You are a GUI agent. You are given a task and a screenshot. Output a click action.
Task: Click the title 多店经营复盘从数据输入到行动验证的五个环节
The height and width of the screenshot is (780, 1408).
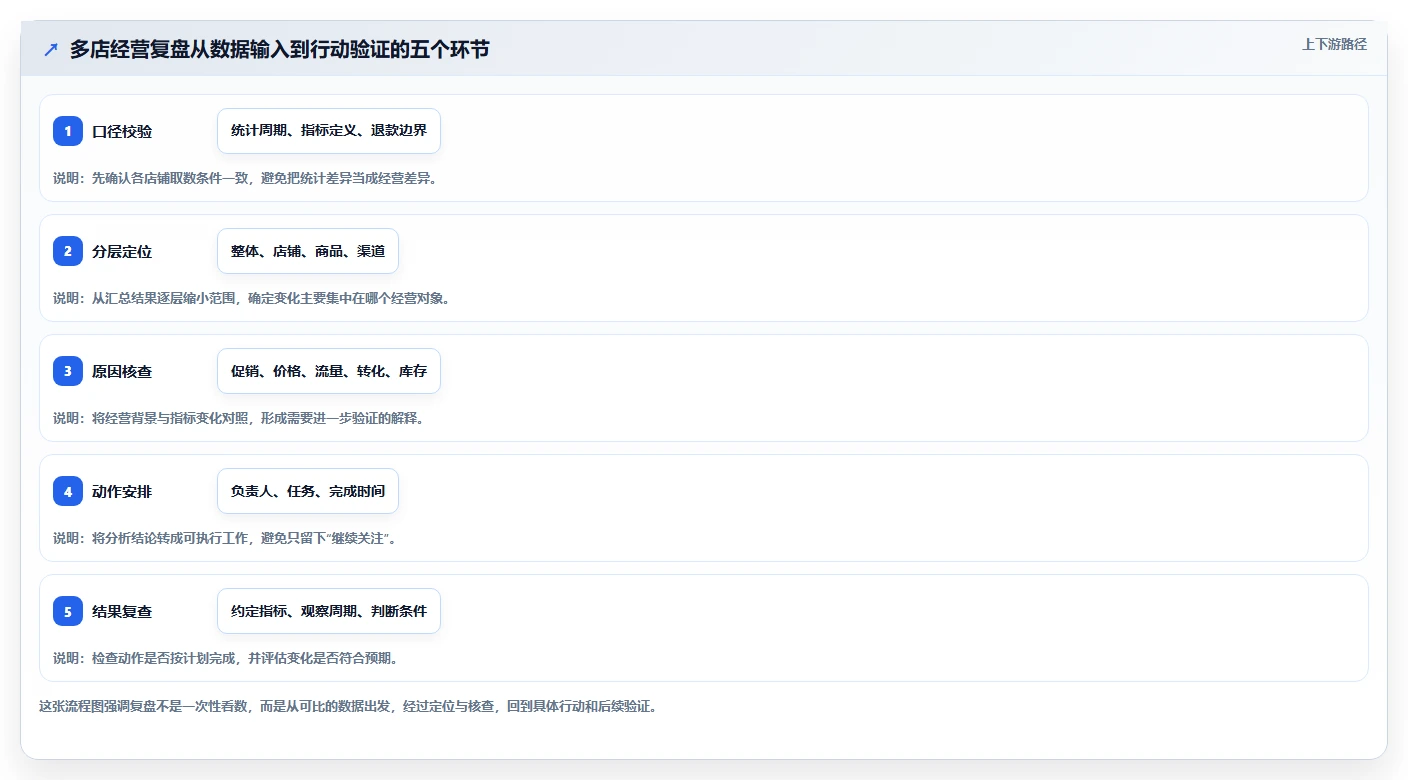point(280,49)
